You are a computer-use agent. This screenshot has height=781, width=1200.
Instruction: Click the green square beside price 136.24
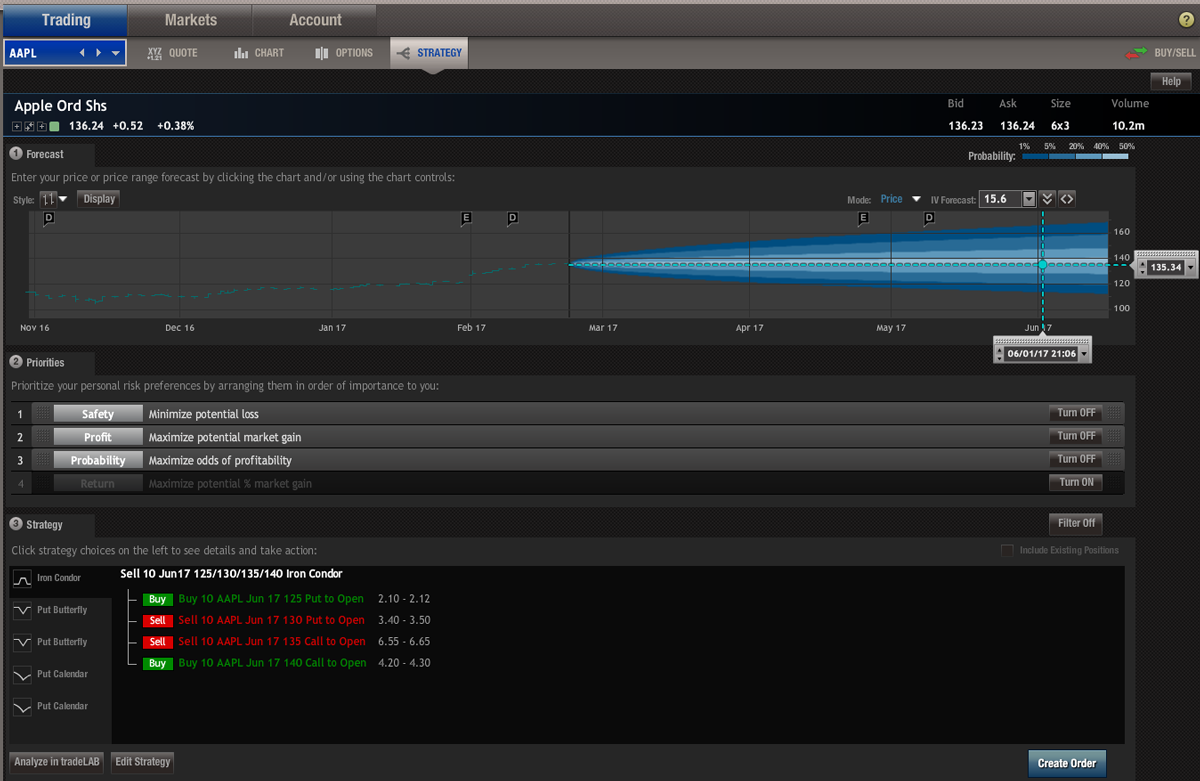(54, 127)
